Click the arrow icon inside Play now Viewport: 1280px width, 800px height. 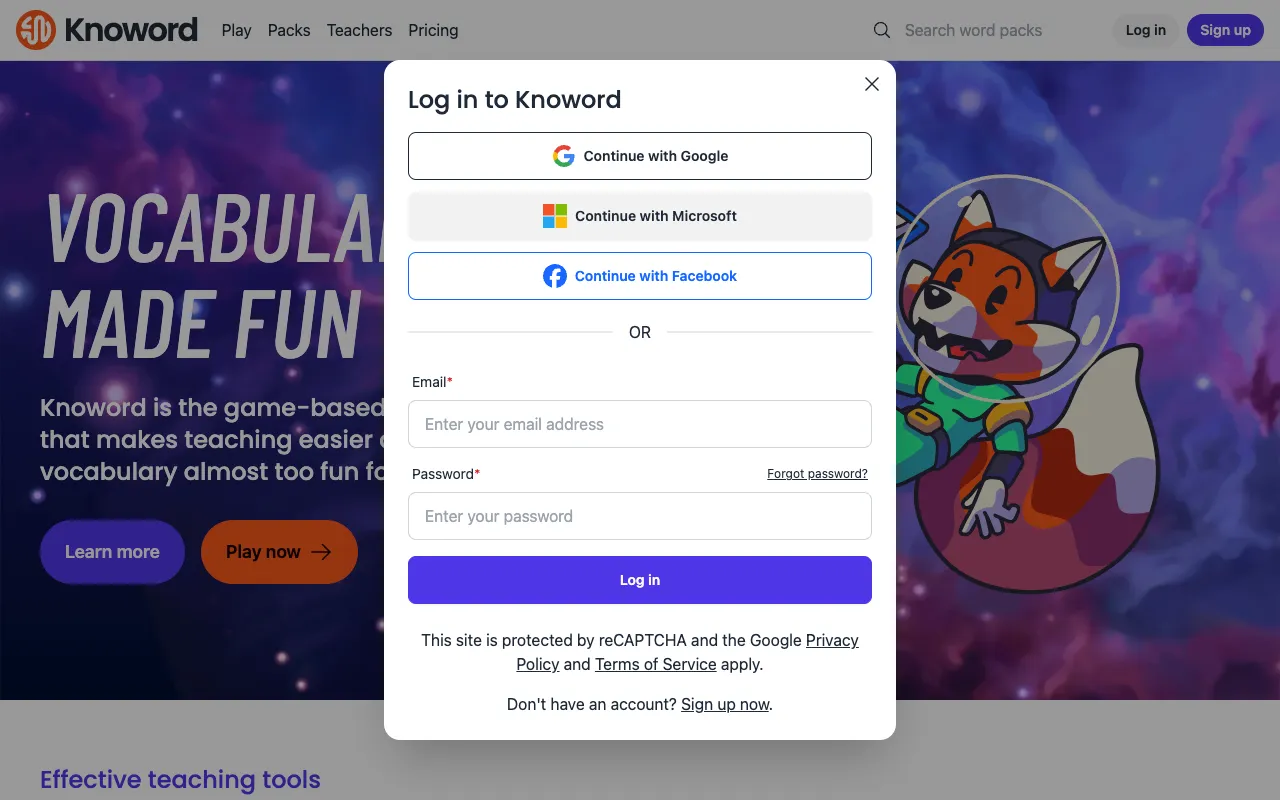coord(319,551)
